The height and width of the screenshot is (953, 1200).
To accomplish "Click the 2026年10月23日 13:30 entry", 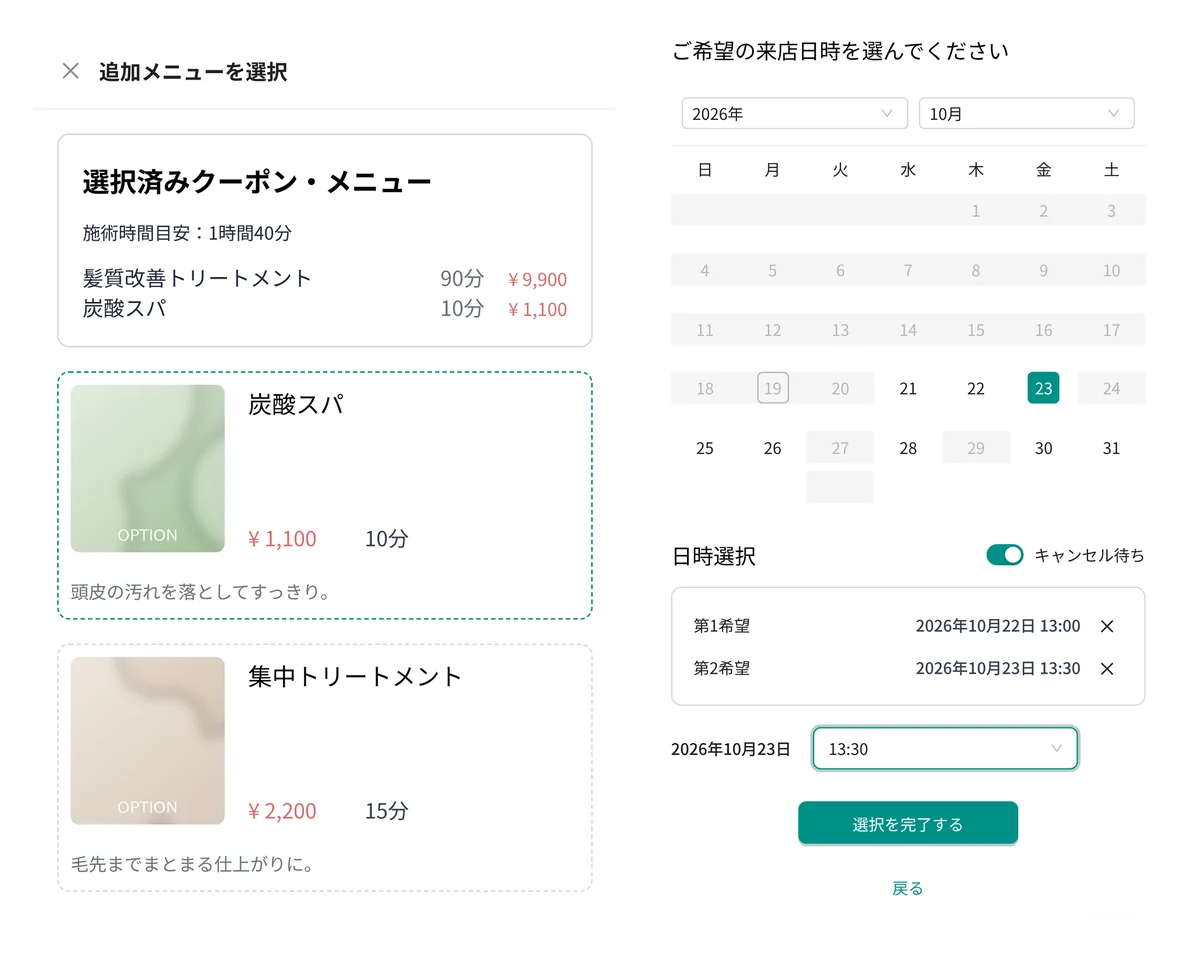I will [998, 669].
